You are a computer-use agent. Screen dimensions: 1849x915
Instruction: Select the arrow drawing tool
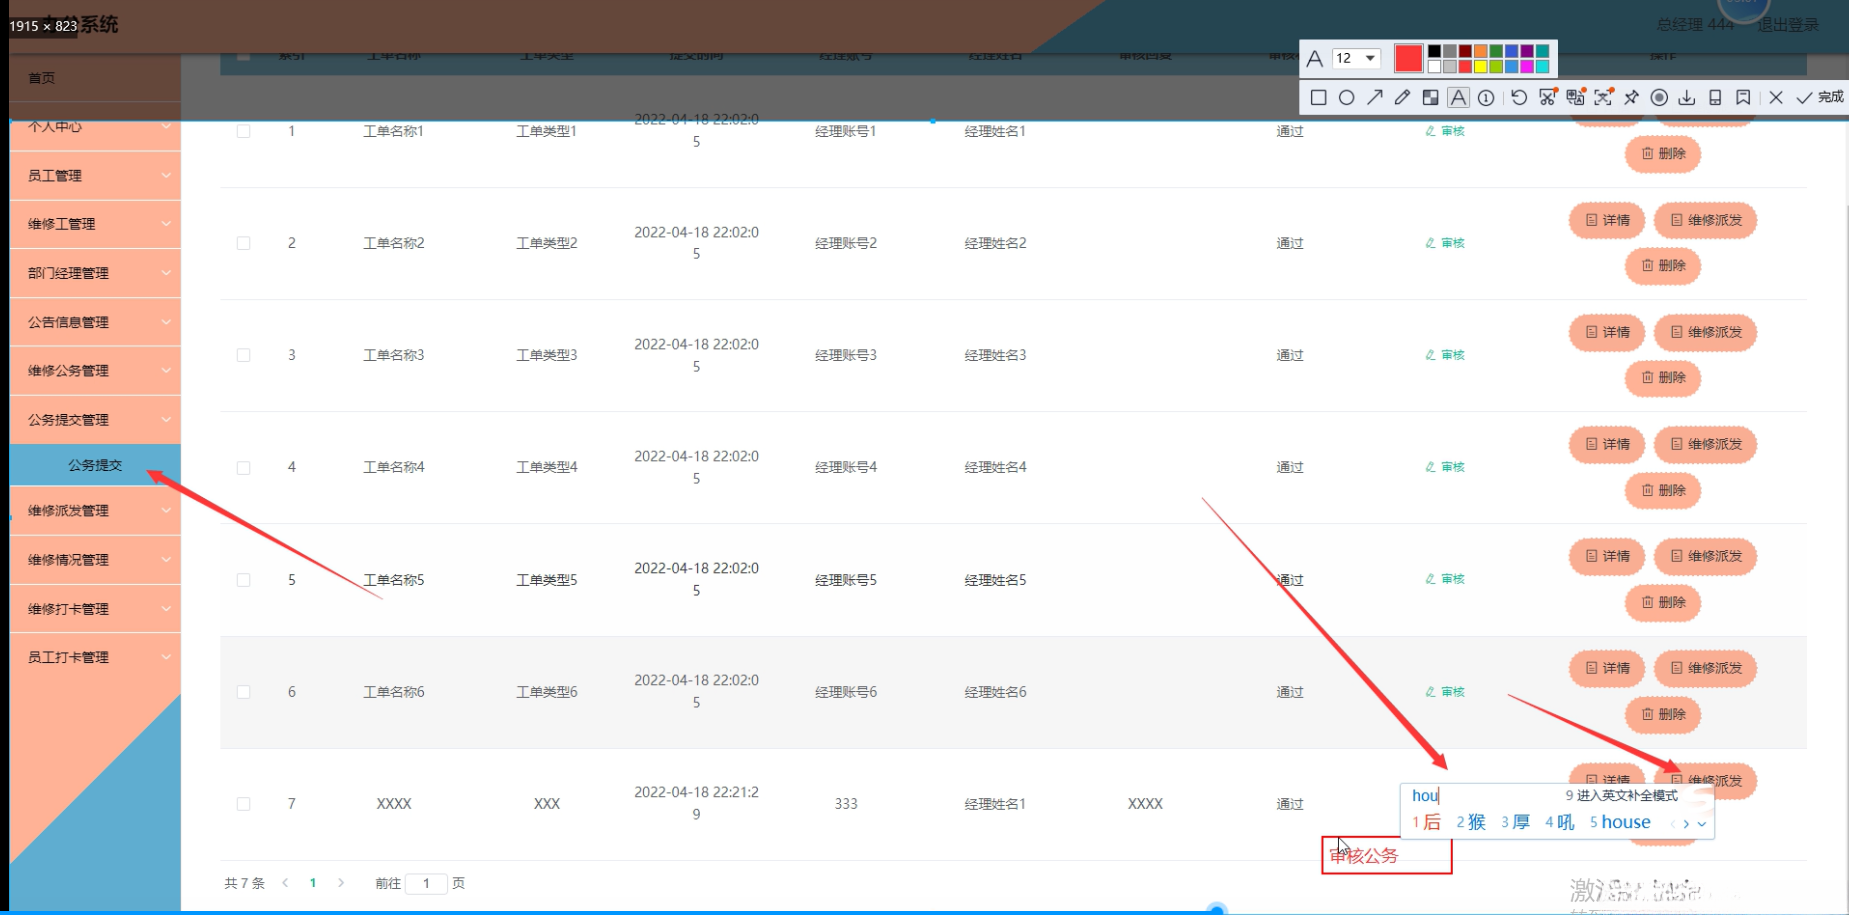pyautogui.click(x=1375, y=97)
